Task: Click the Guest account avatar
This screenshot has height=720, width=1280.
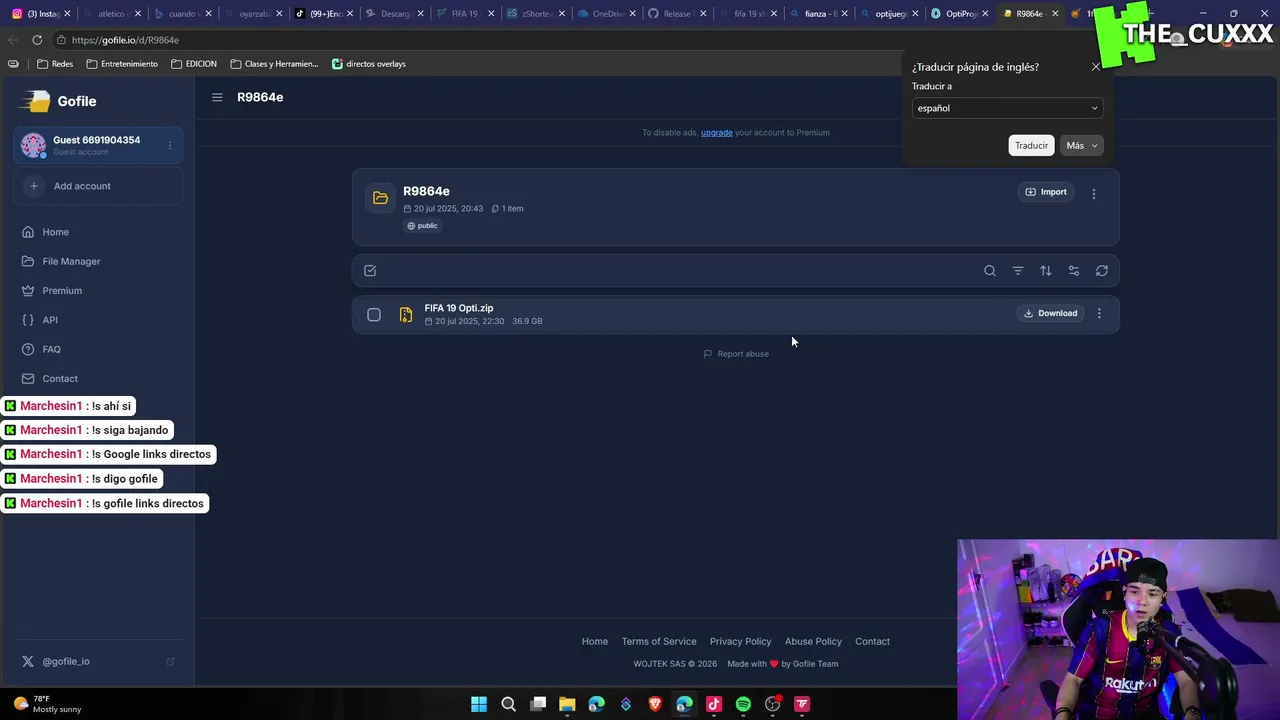Action: click(33, 145)
